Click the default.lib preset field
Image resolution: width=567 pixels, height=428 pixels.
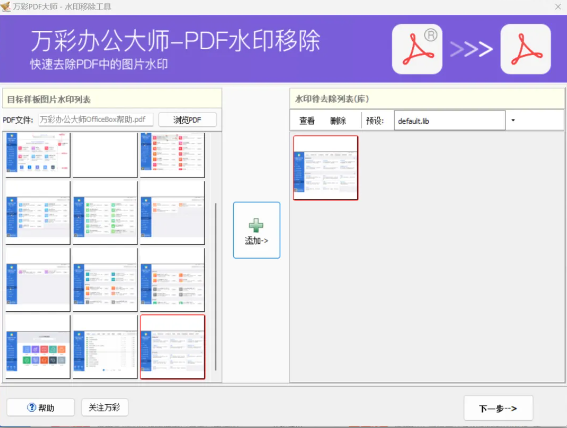click(449, 121)
